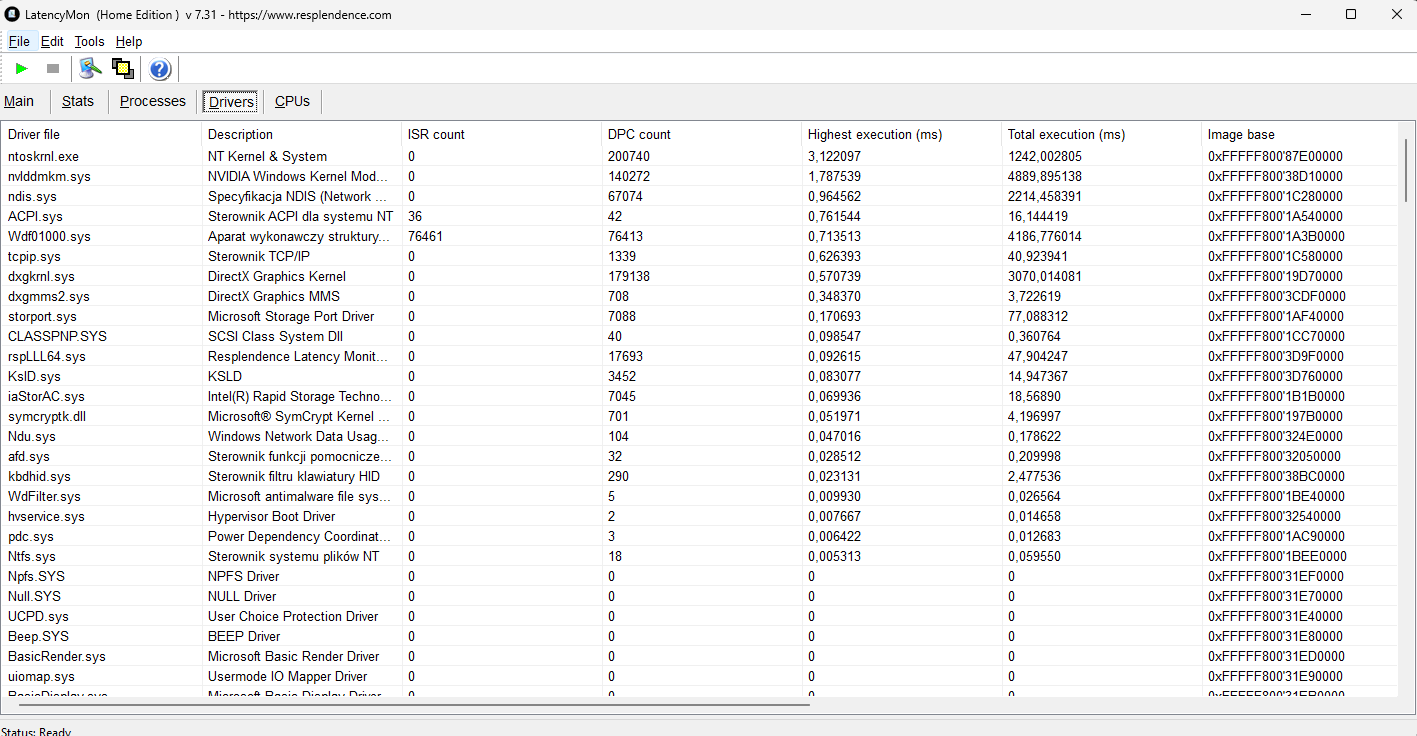The height and width of the screenshot is (736, 1417).
Task: Open the Tools menu
Action: (89, 41)
